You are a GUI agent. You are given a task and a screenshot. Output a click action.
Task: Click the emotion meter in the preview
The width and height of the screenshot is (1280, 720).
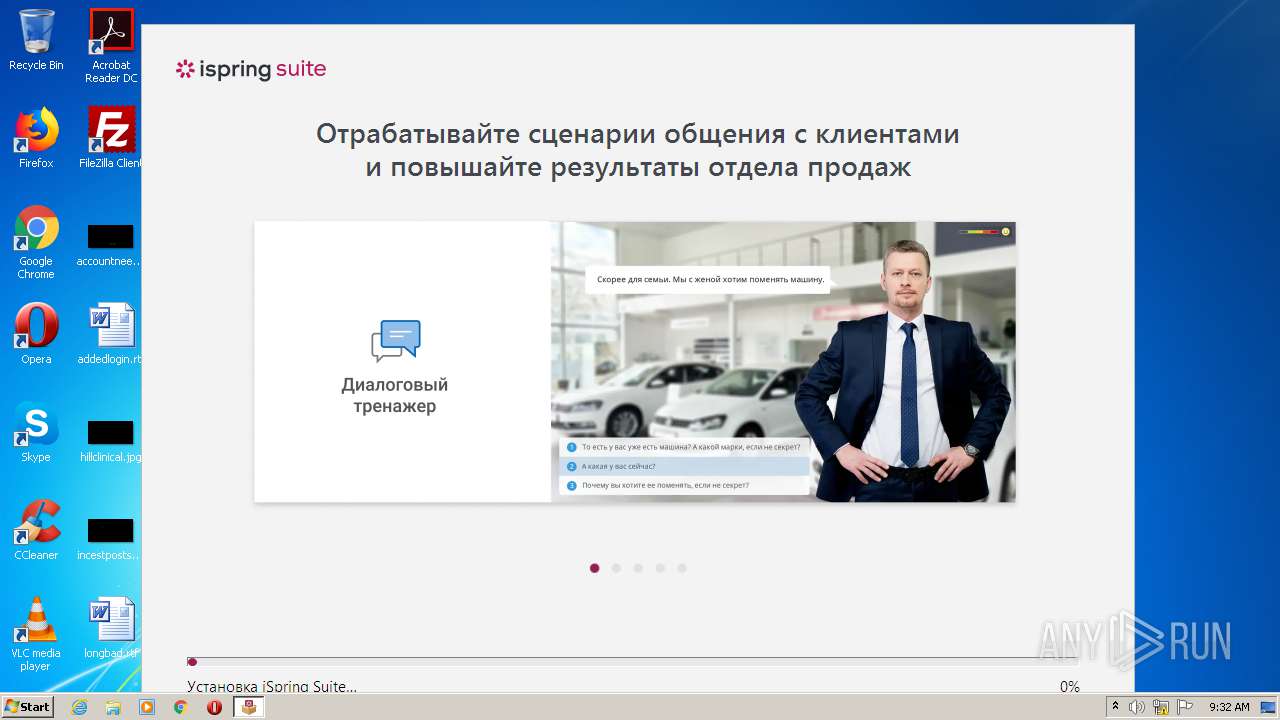[x=985, y=231]
